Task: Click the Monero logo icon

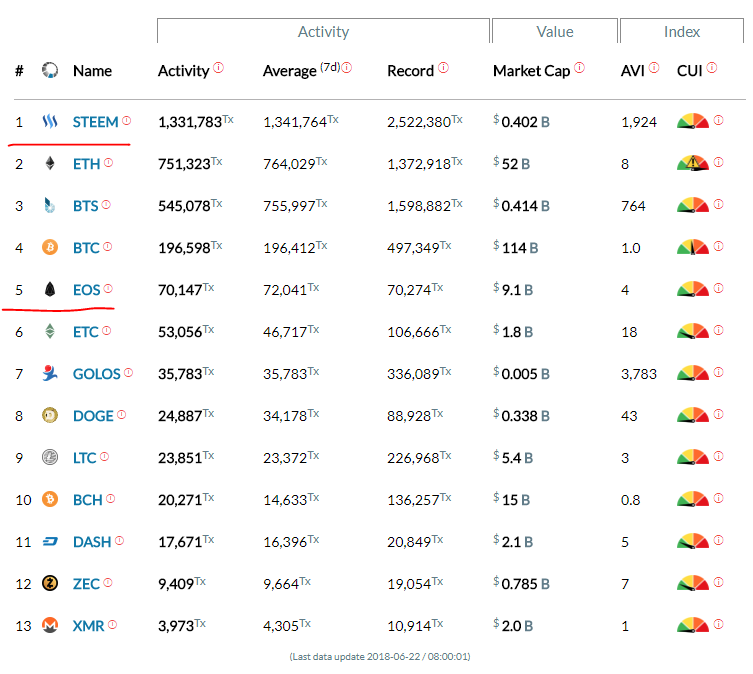Action: tap(50, 625)
